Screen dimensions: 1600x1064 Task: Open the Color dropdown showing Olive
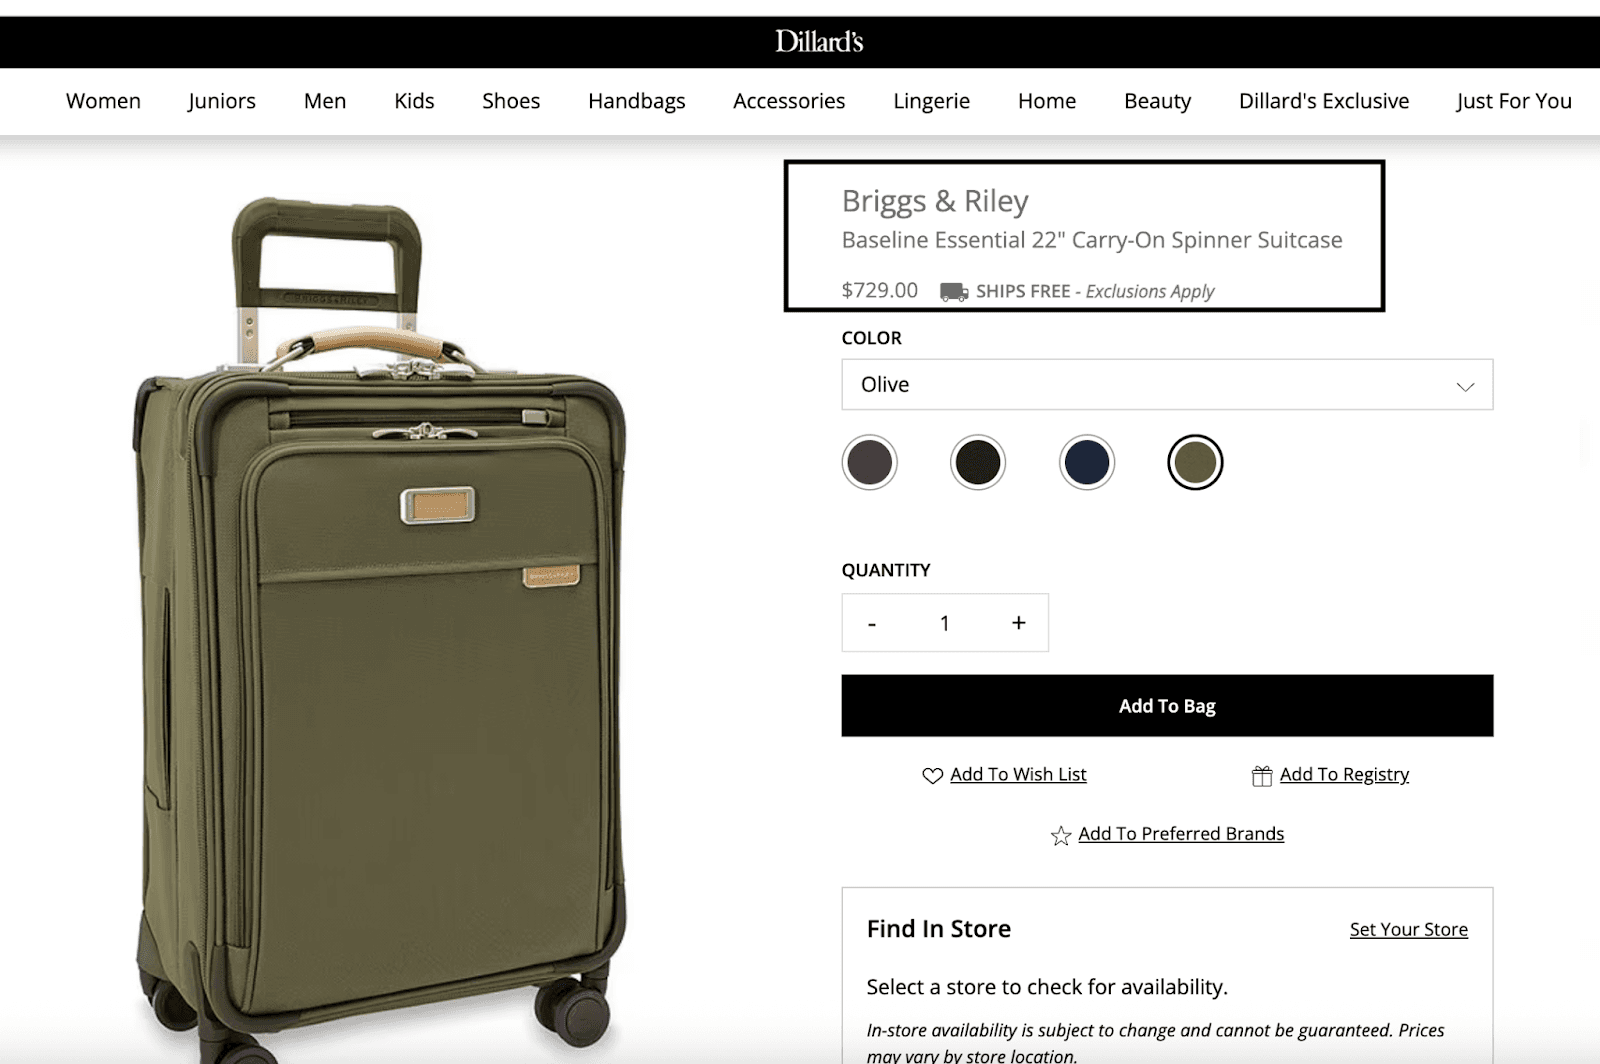pos(1167,385)
